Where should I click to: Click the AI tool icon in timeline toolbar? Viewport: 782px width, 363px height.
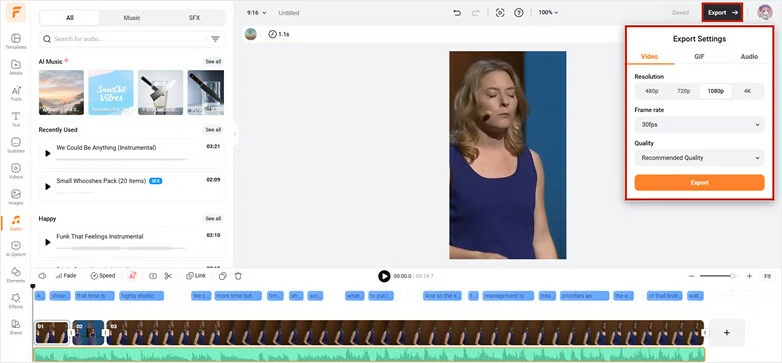(132, 276)
